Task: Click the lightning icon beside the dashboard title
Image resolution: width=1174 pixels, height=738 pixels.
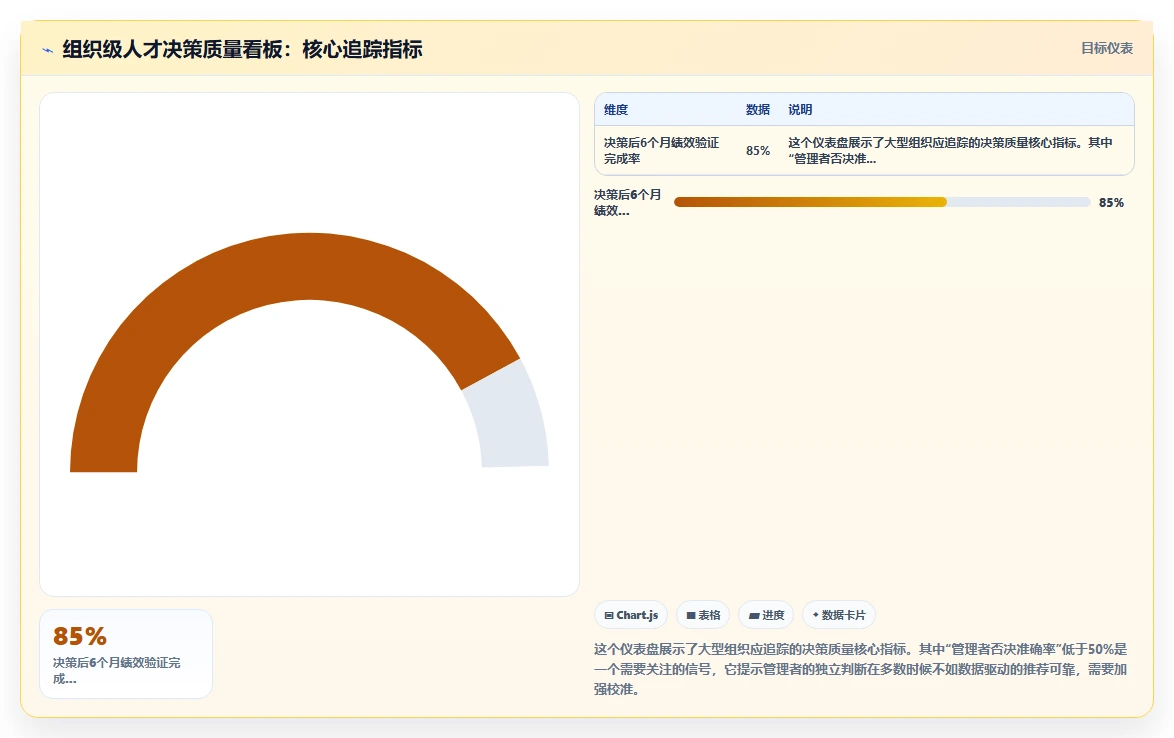Action: pos(47,50)
